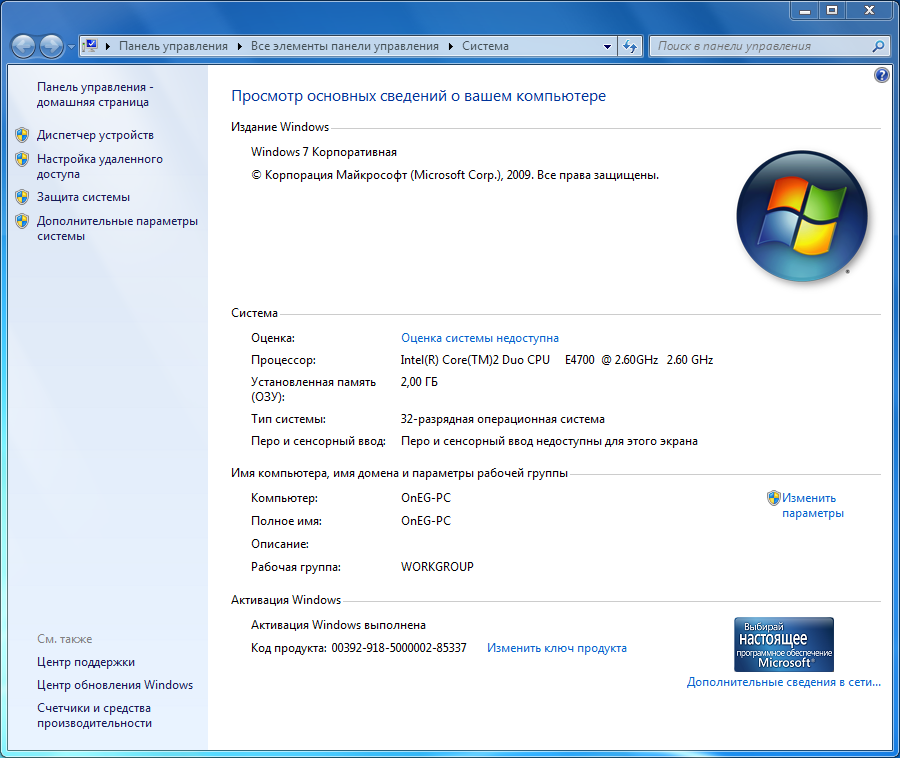This screenshot has width=900, height=758.
Task: Click the Windows 7 Корпоративная edition text
Action: pyautogui.click(x=324, y=152)
